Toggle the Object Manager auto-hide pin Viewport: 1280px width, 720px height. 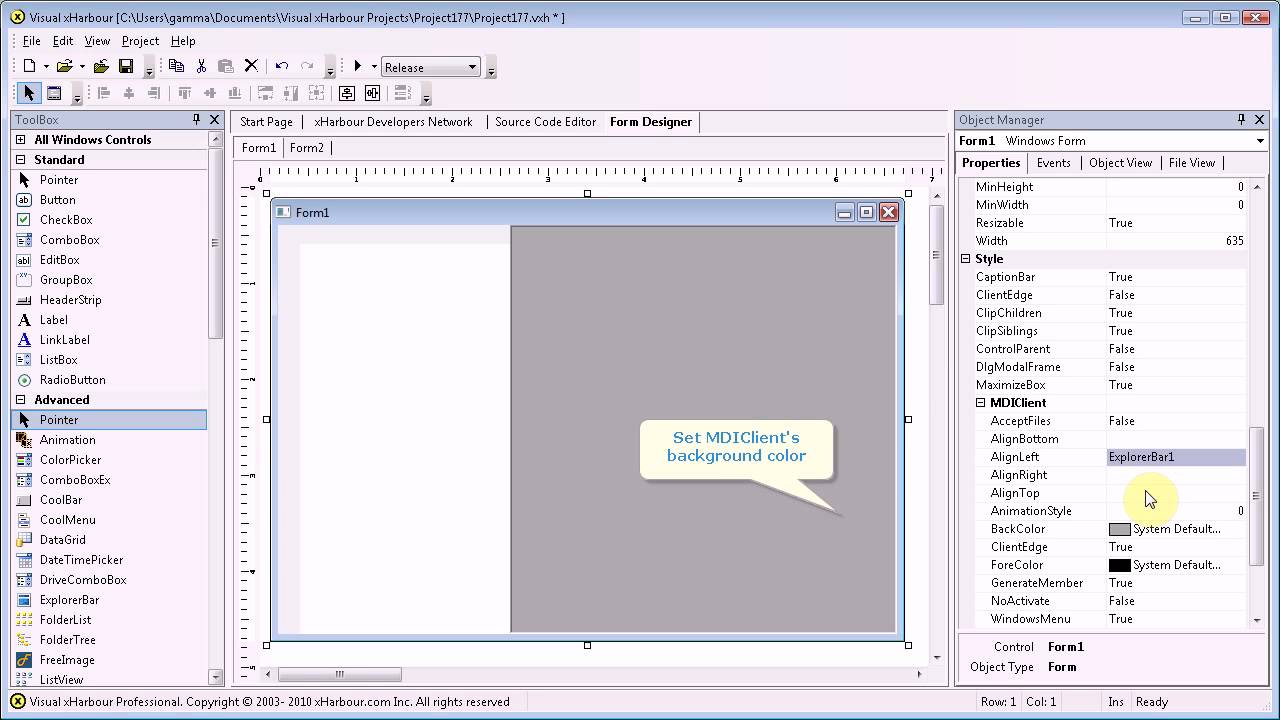point(1241,120)
